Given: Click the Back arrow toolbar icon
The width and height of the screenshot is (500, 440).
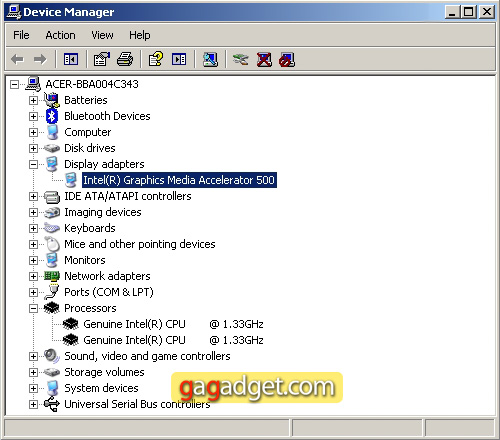Looking at the screenshot, I should pos(17,60).
